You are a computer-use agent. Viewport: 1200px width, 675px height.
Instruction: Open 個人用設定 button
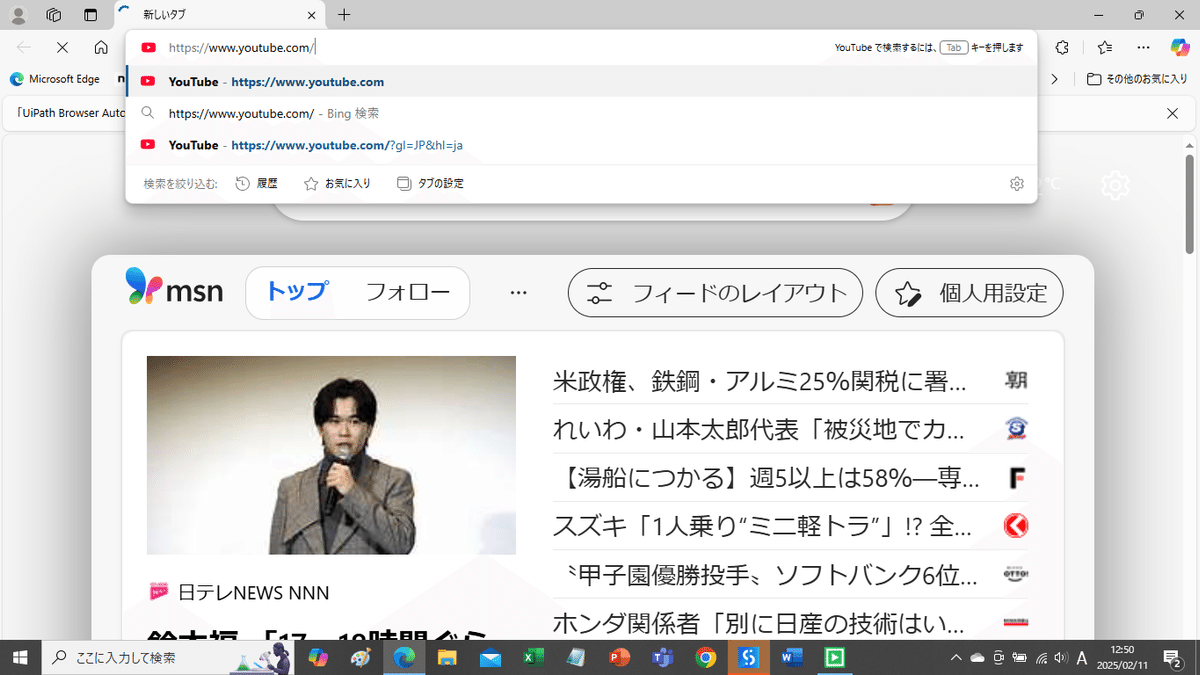tap(969, 293)
